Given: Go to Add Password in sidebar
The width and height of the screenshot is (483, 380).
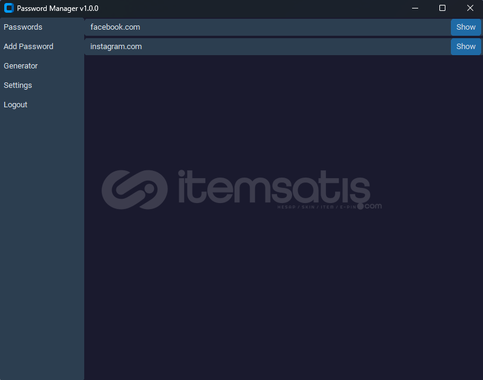Looking at the screenshot, I should tap(28, 46).
